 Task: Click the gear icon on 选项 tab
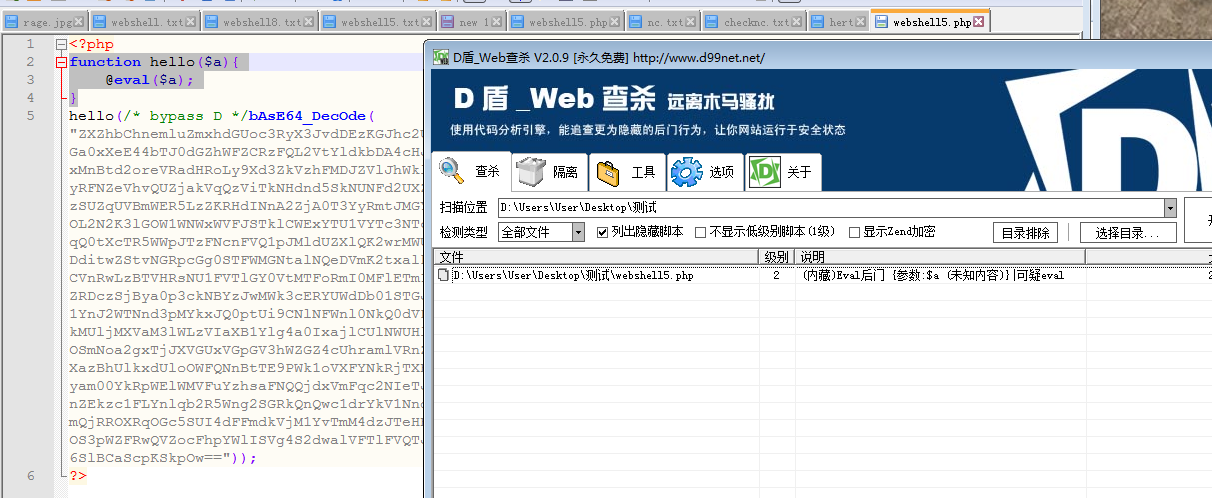(x=687, y=172)
